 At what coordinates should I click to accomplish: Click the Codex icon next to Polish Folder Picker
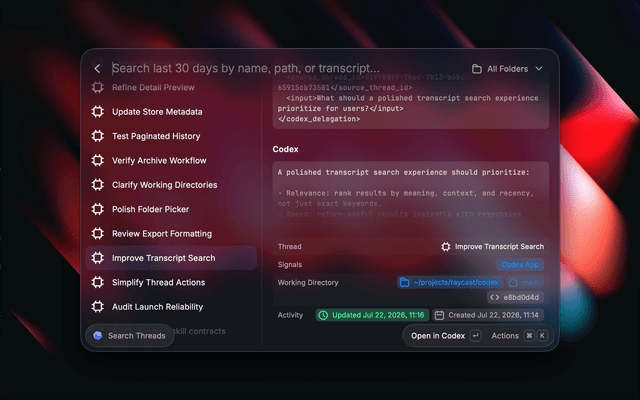click(x=98, y=209)
